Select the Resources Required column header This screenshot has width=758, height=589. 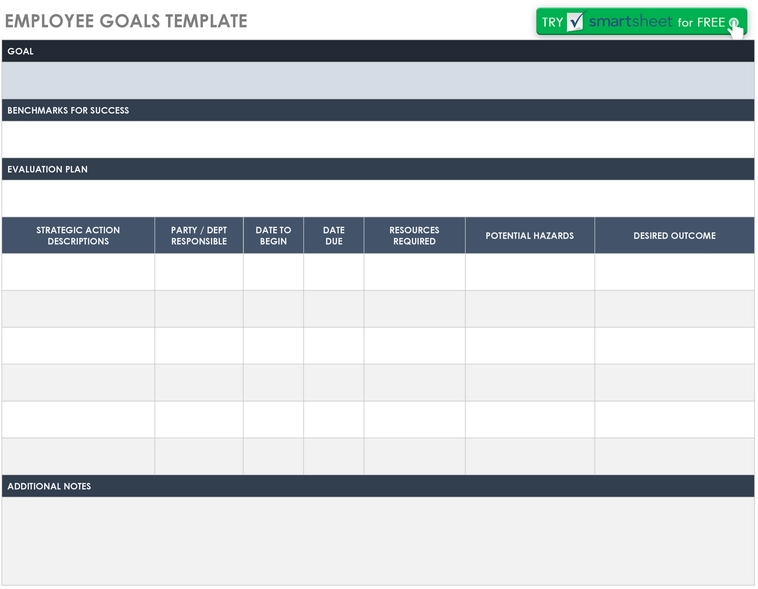(414, 236)
